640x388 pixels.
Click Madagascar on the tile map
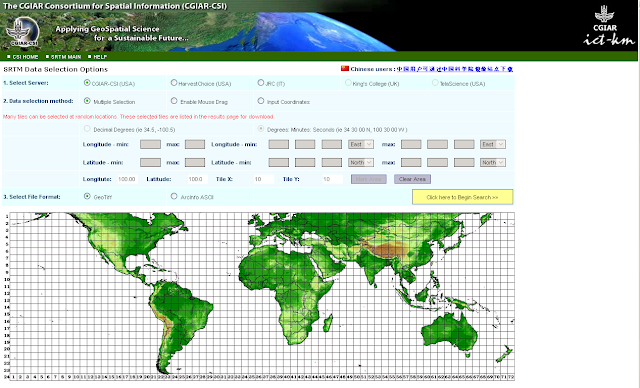pyautogui.click(x=328, y=322)
